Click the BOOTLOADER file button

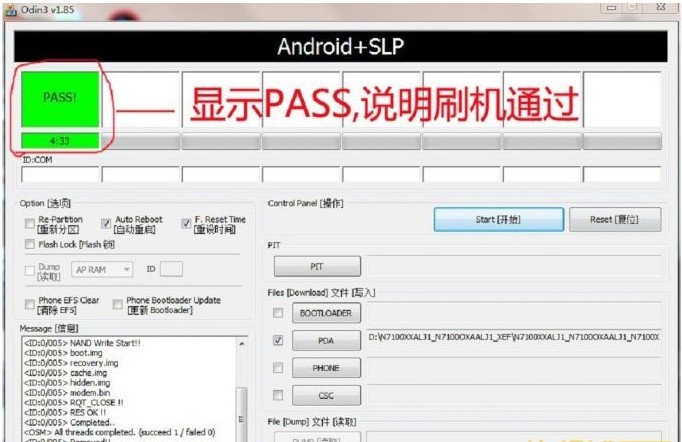(x=326, y=313)
